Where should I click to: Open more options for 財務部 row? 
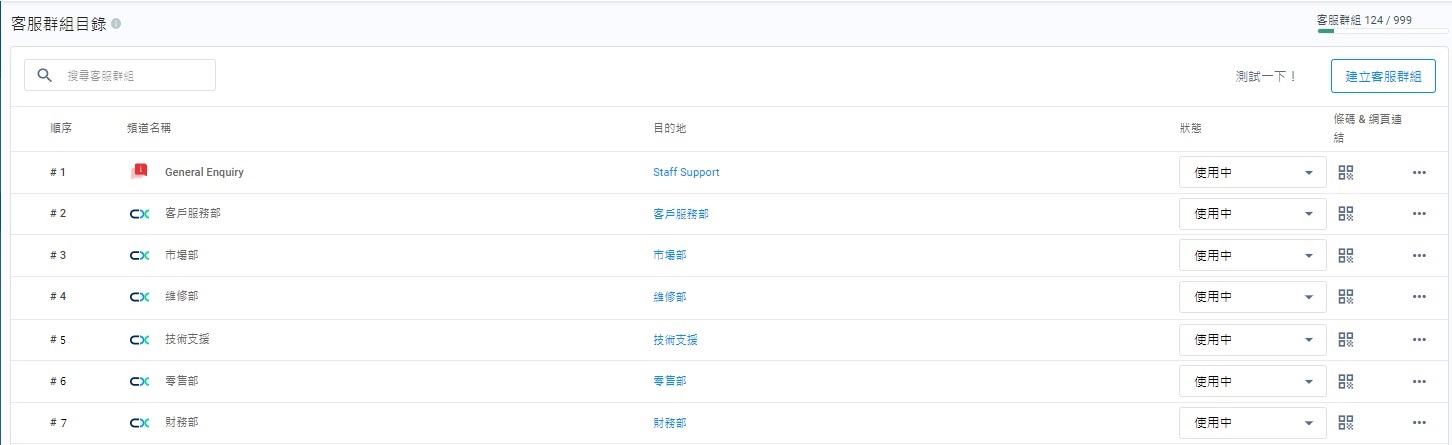point(1419,423)
